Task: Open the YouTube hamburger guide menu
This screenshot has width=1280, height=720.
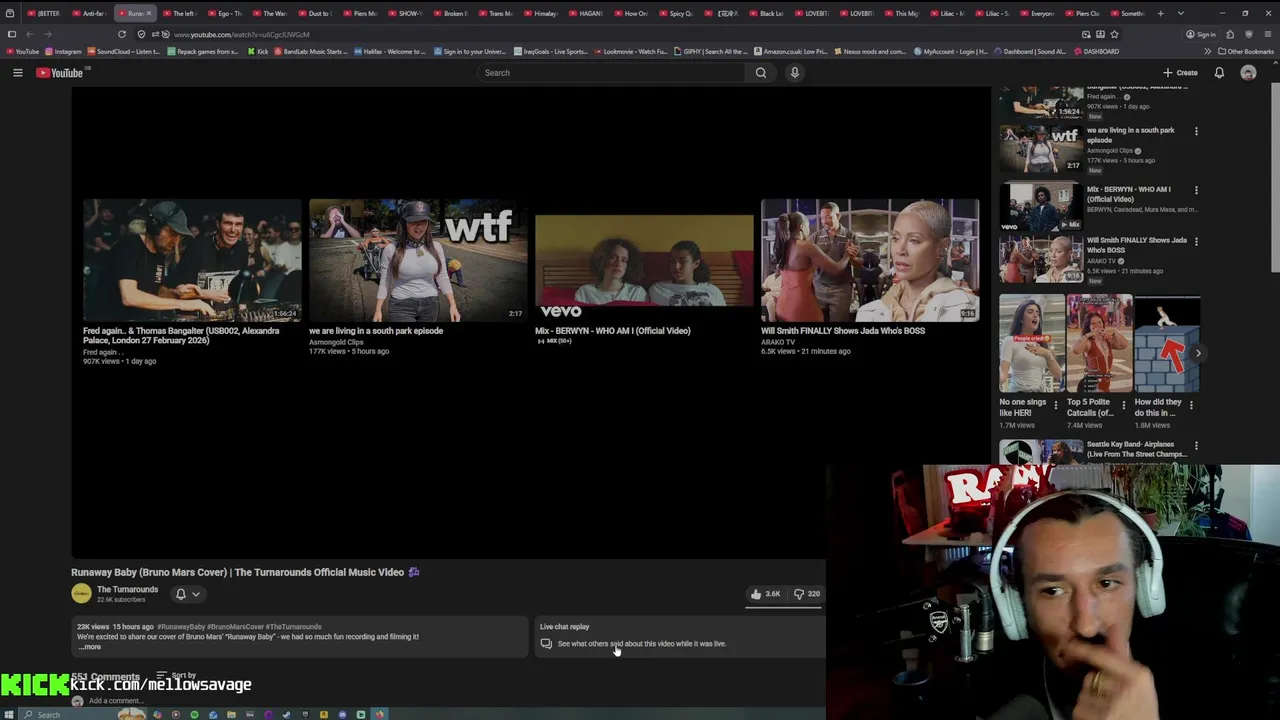Action: [x=17, y=72]
